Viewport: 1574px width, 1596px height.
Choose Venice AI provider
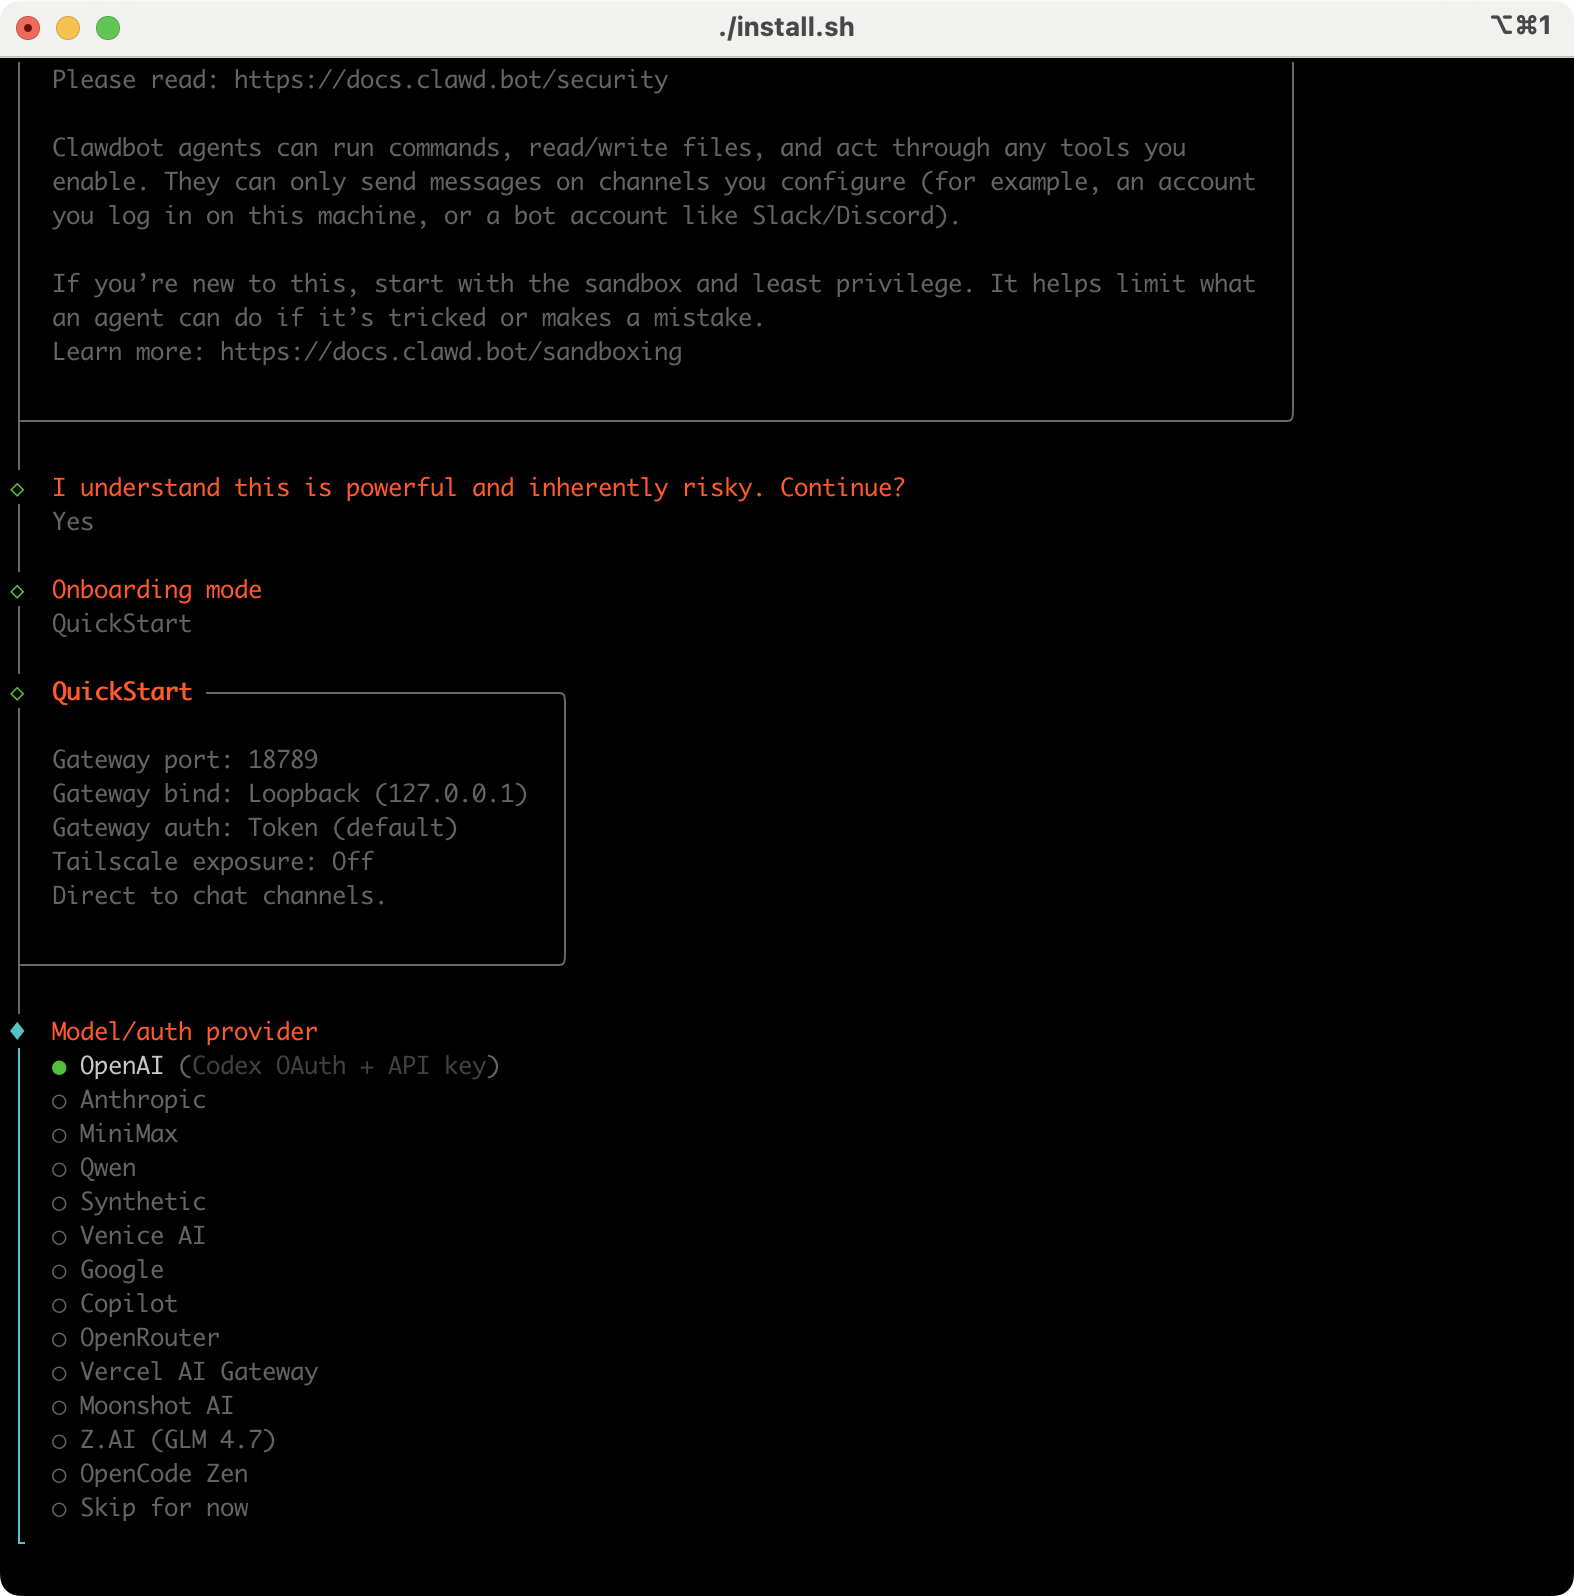click(x=142, y=1236)
